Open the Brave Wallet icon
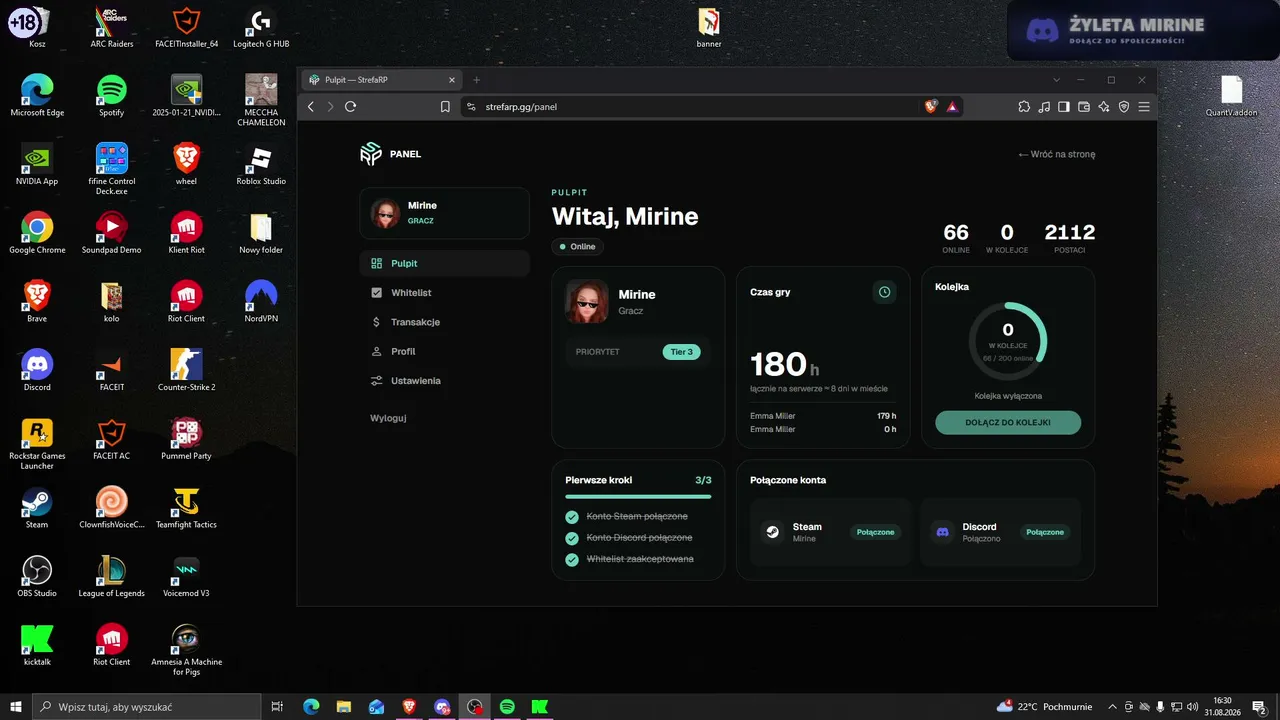Screen dimensions: 1280x720 (x=1084, y=106)
